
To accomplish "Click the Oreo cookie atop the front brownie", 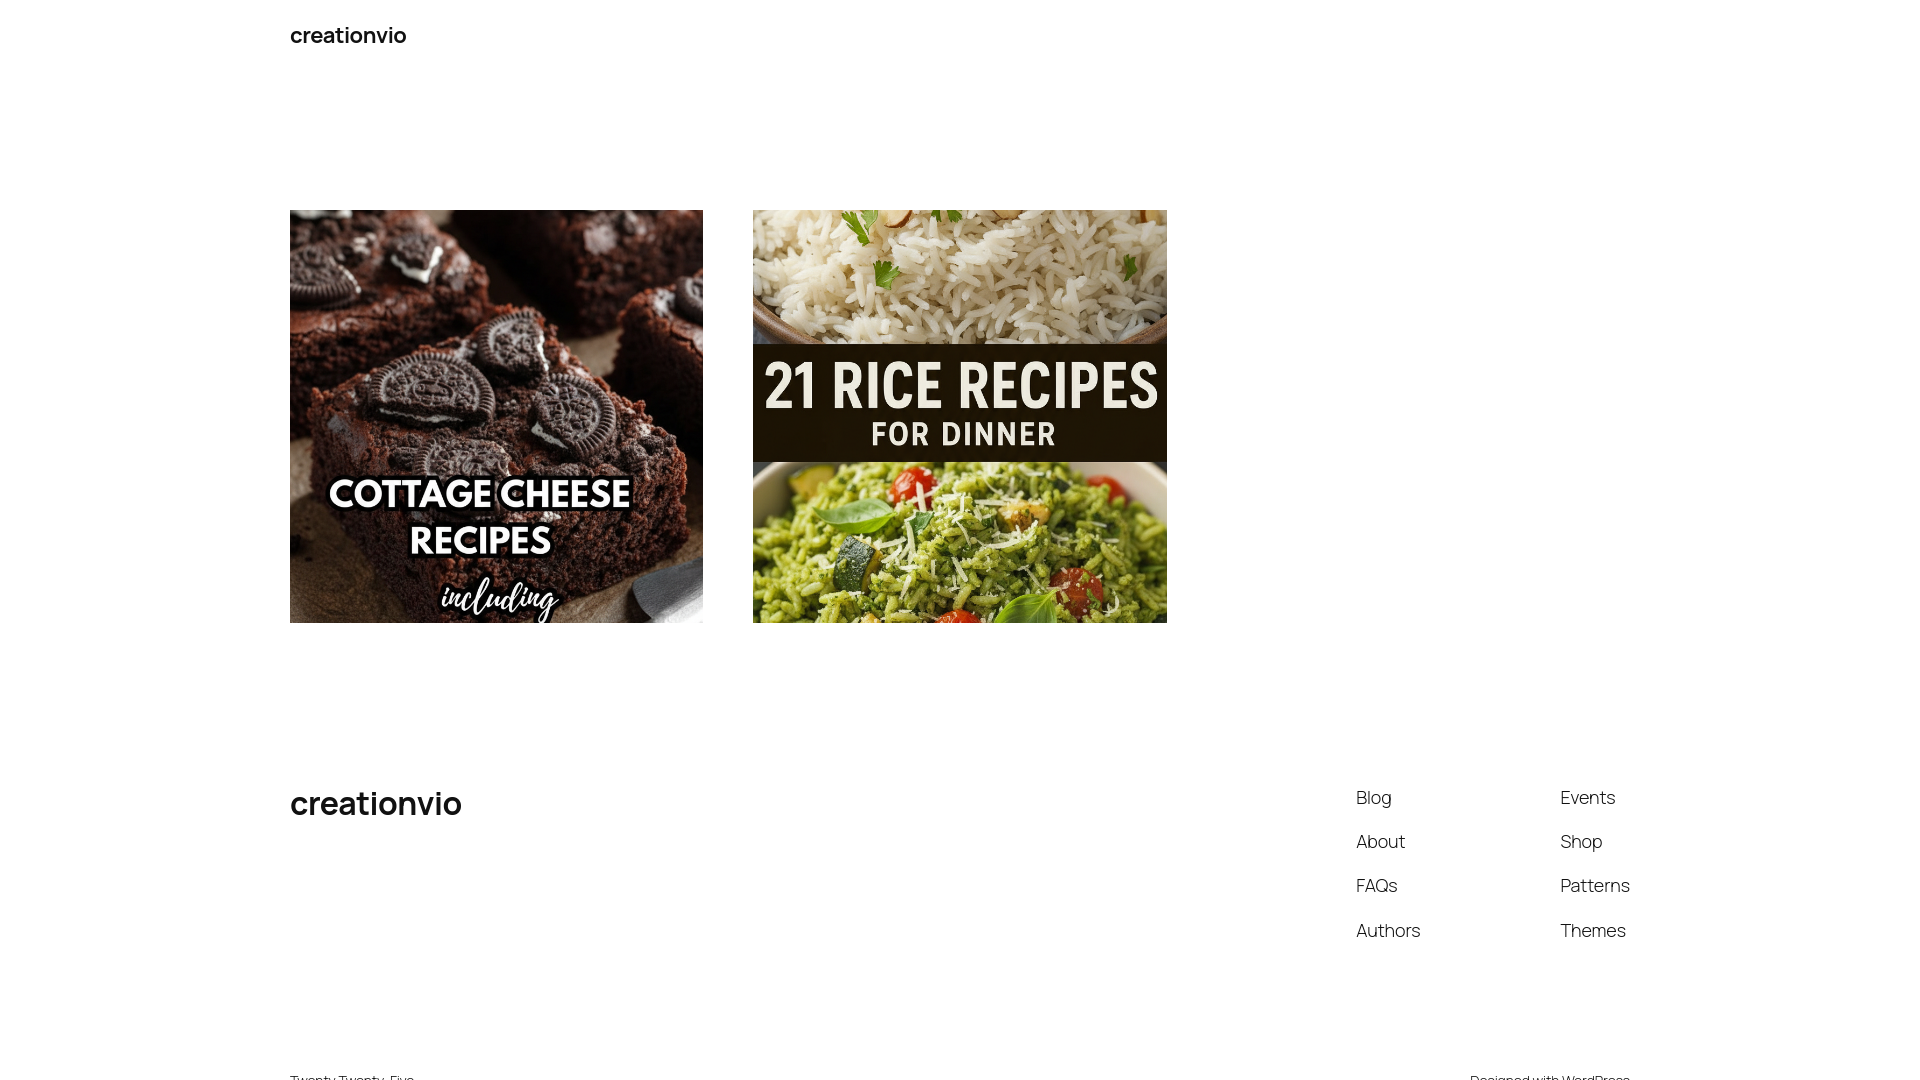I will coord(431,387).
